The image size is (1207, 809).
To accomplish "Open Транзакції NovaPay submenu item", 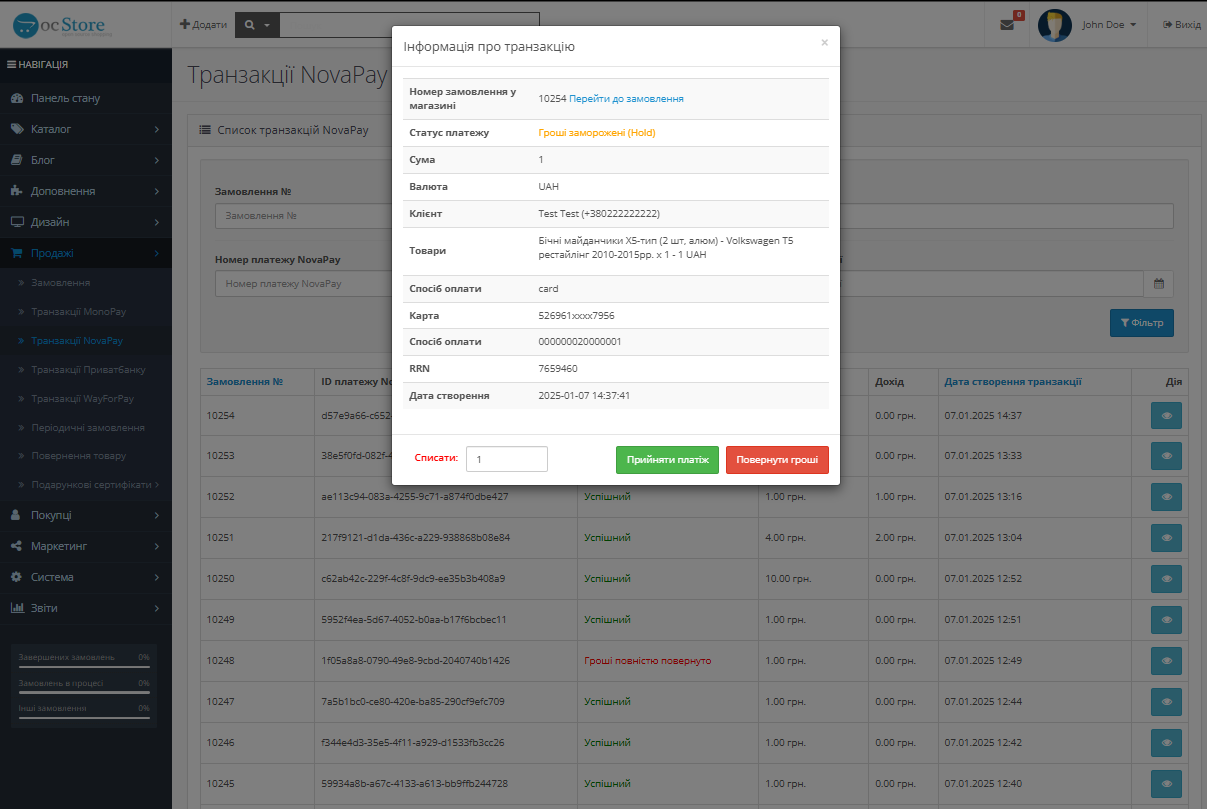I will point(86,341).
